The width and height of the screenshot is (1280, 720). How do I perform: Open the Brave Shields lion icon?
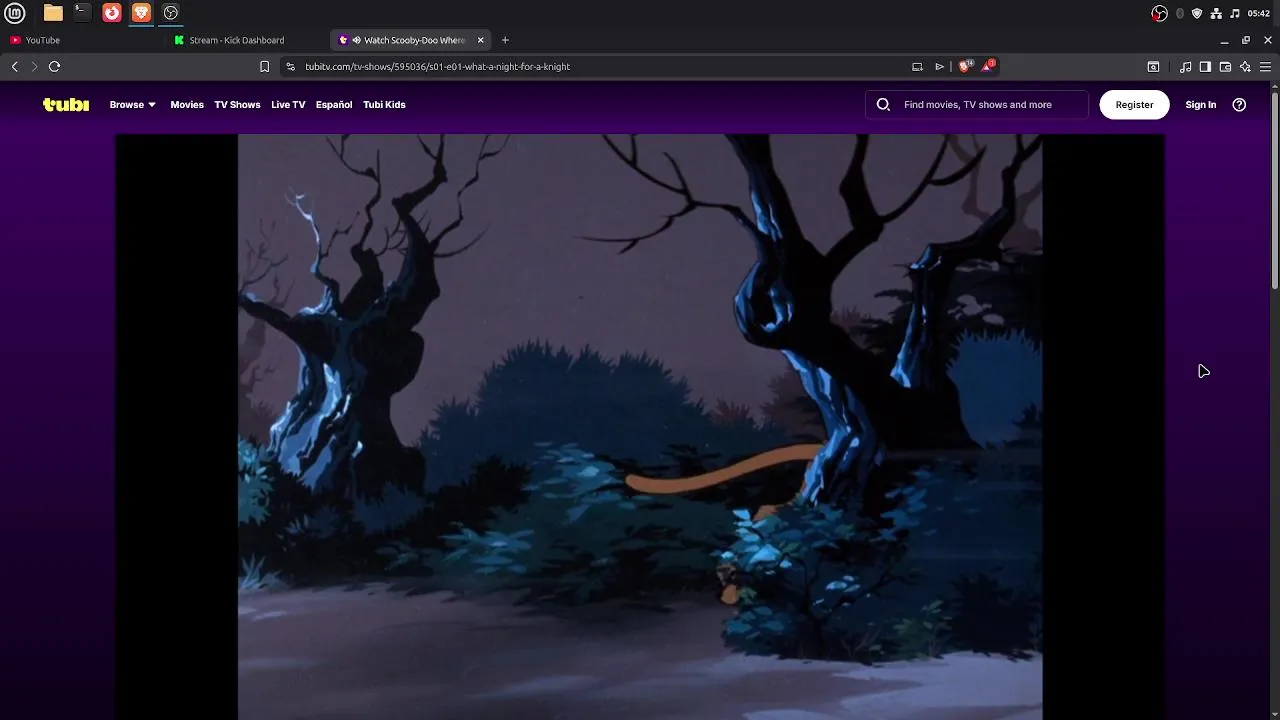[x=964, y=66]
